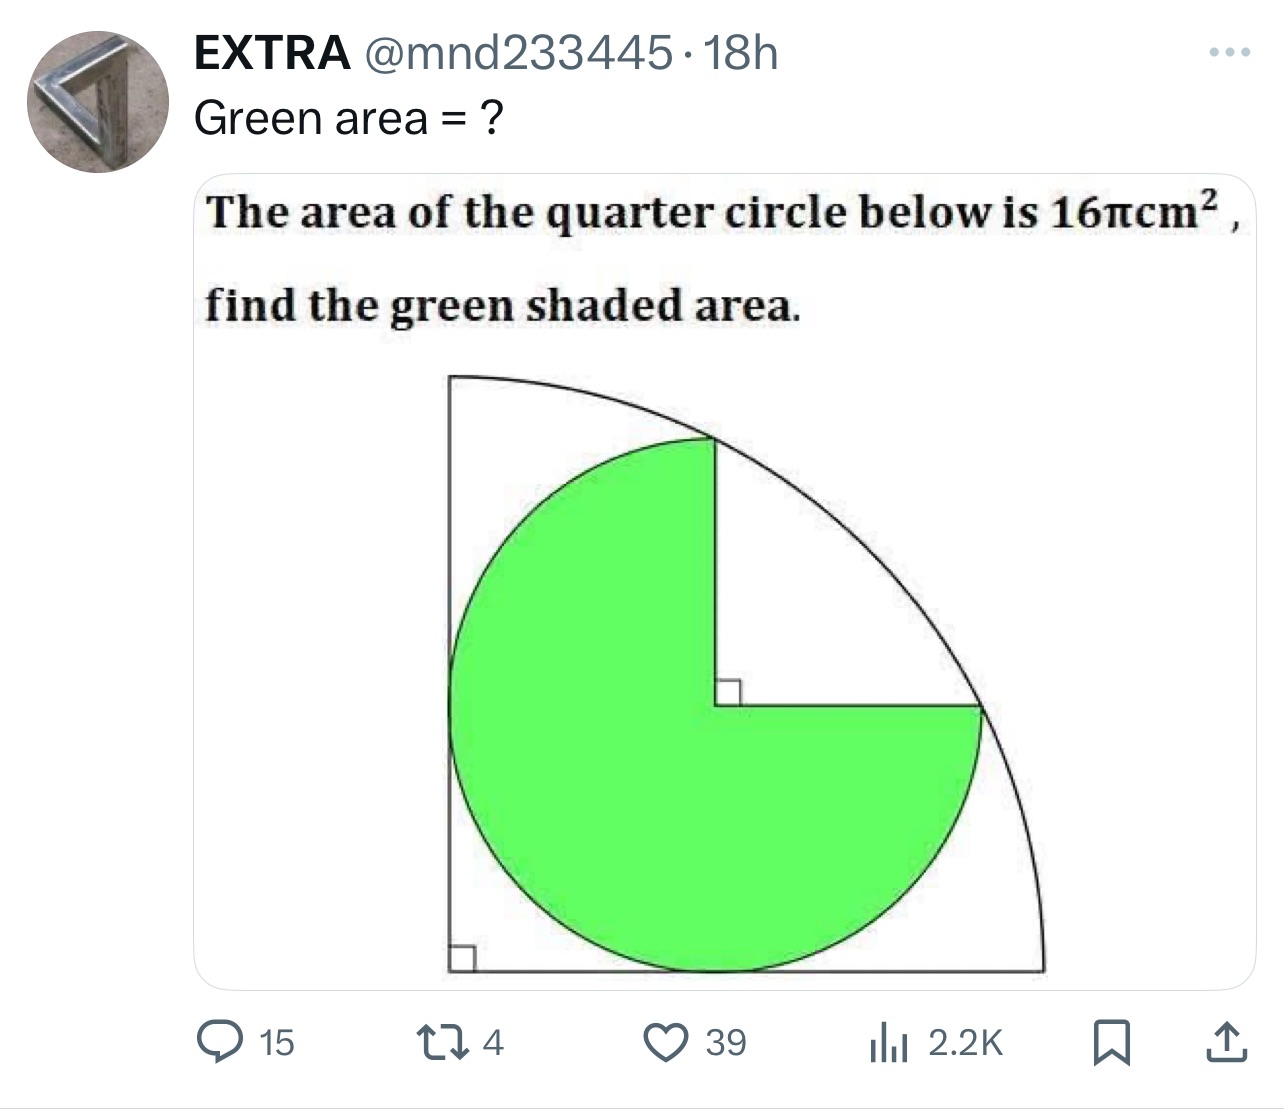The height and width of the screenshot is (1120, 1284).
Task: Select the 'Green area = ?' tweet text
Action: coord(349,118)
